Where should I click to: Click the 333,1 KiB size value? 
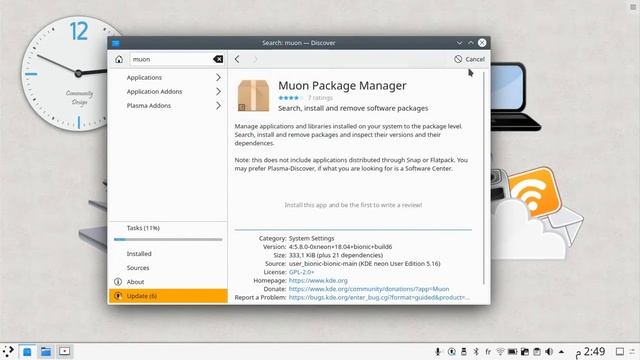click(336, 255)
